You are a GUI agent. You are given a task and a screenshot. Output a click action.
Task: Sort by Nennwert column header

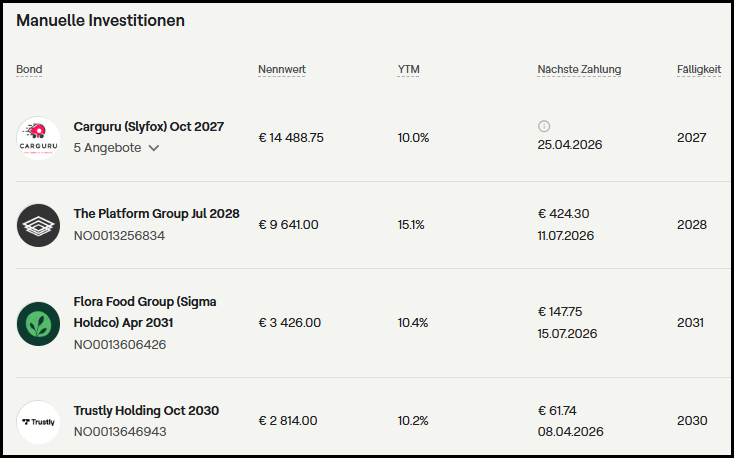pyautogui.click(x=282, y=69)
